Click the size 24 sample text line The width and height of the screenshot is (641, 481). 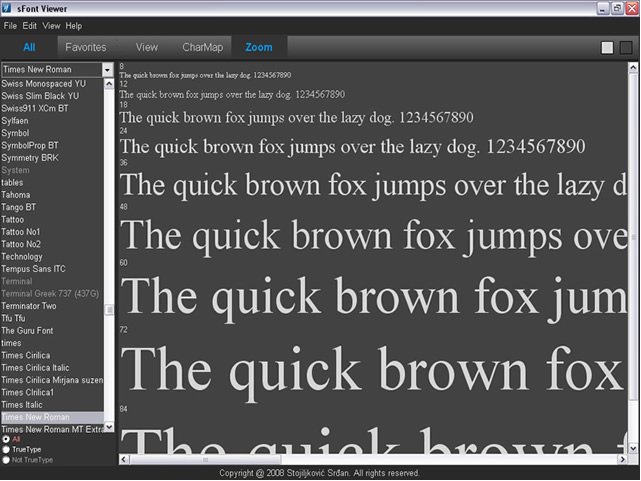tap(352, 147)
